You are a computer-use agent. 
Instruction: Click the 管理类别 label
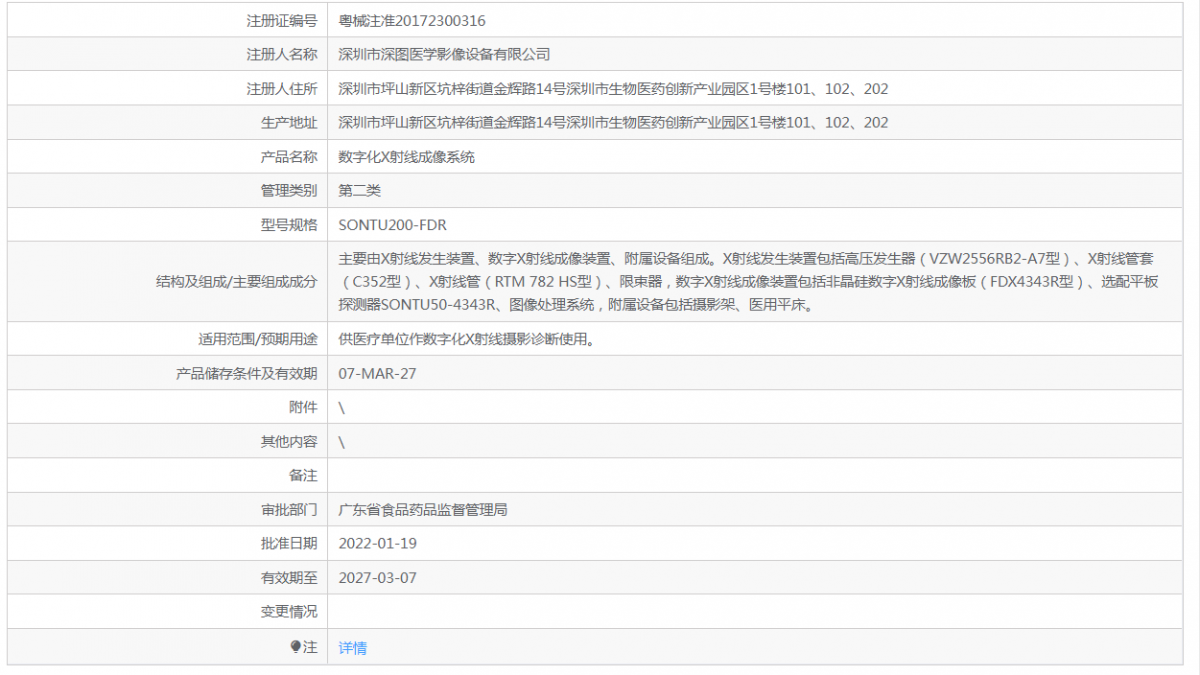coord(289,191)
